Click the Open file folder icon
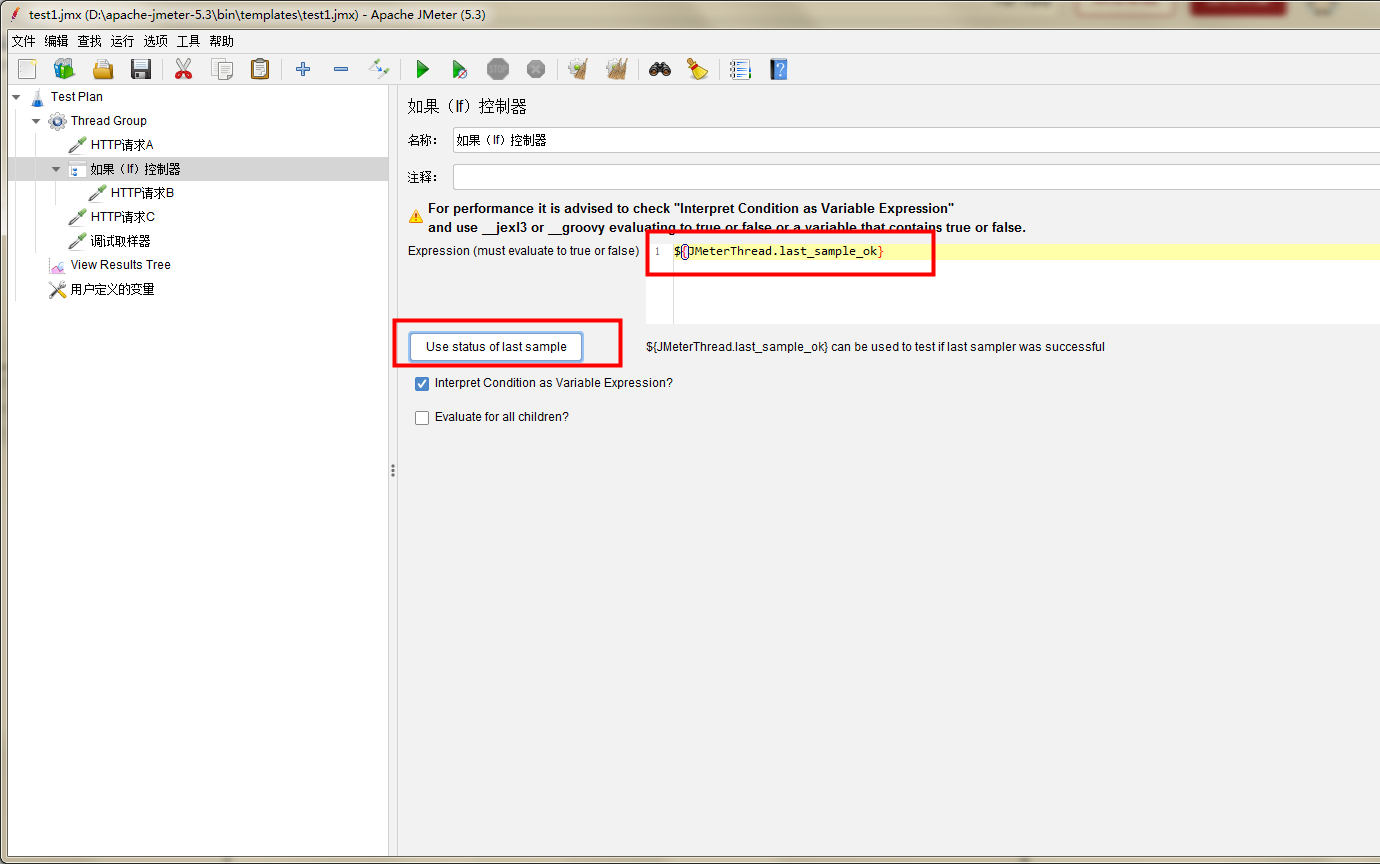 (x=103, y=69)
